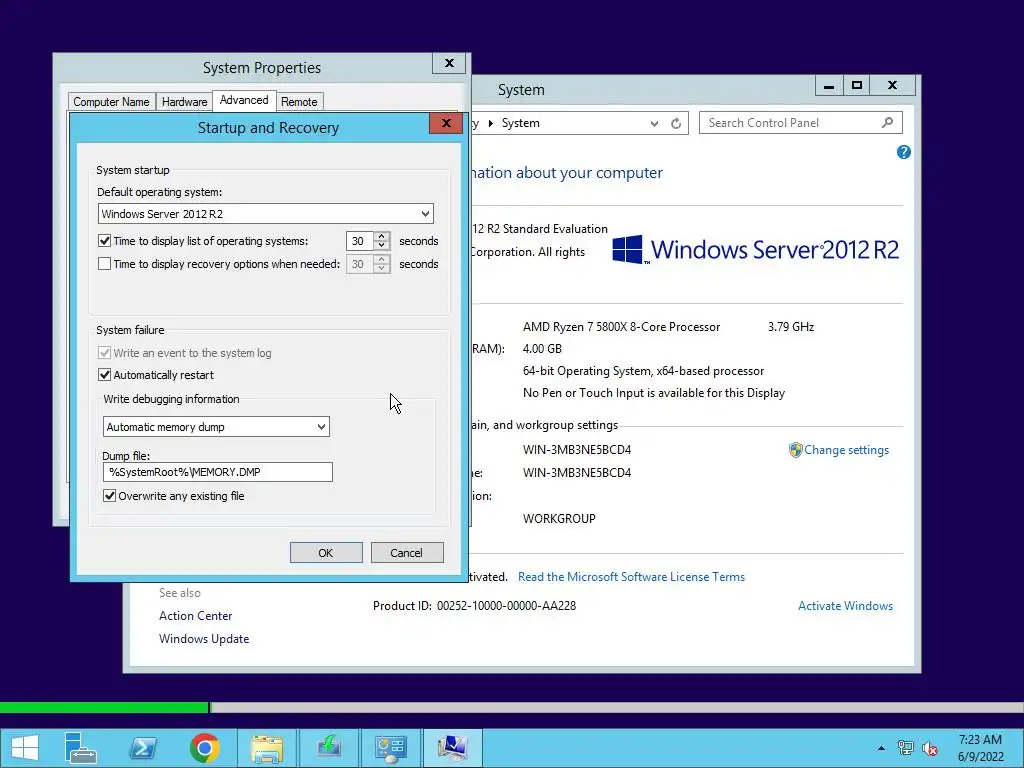Select the System window taskbar icon

click(x=453, y=748)
